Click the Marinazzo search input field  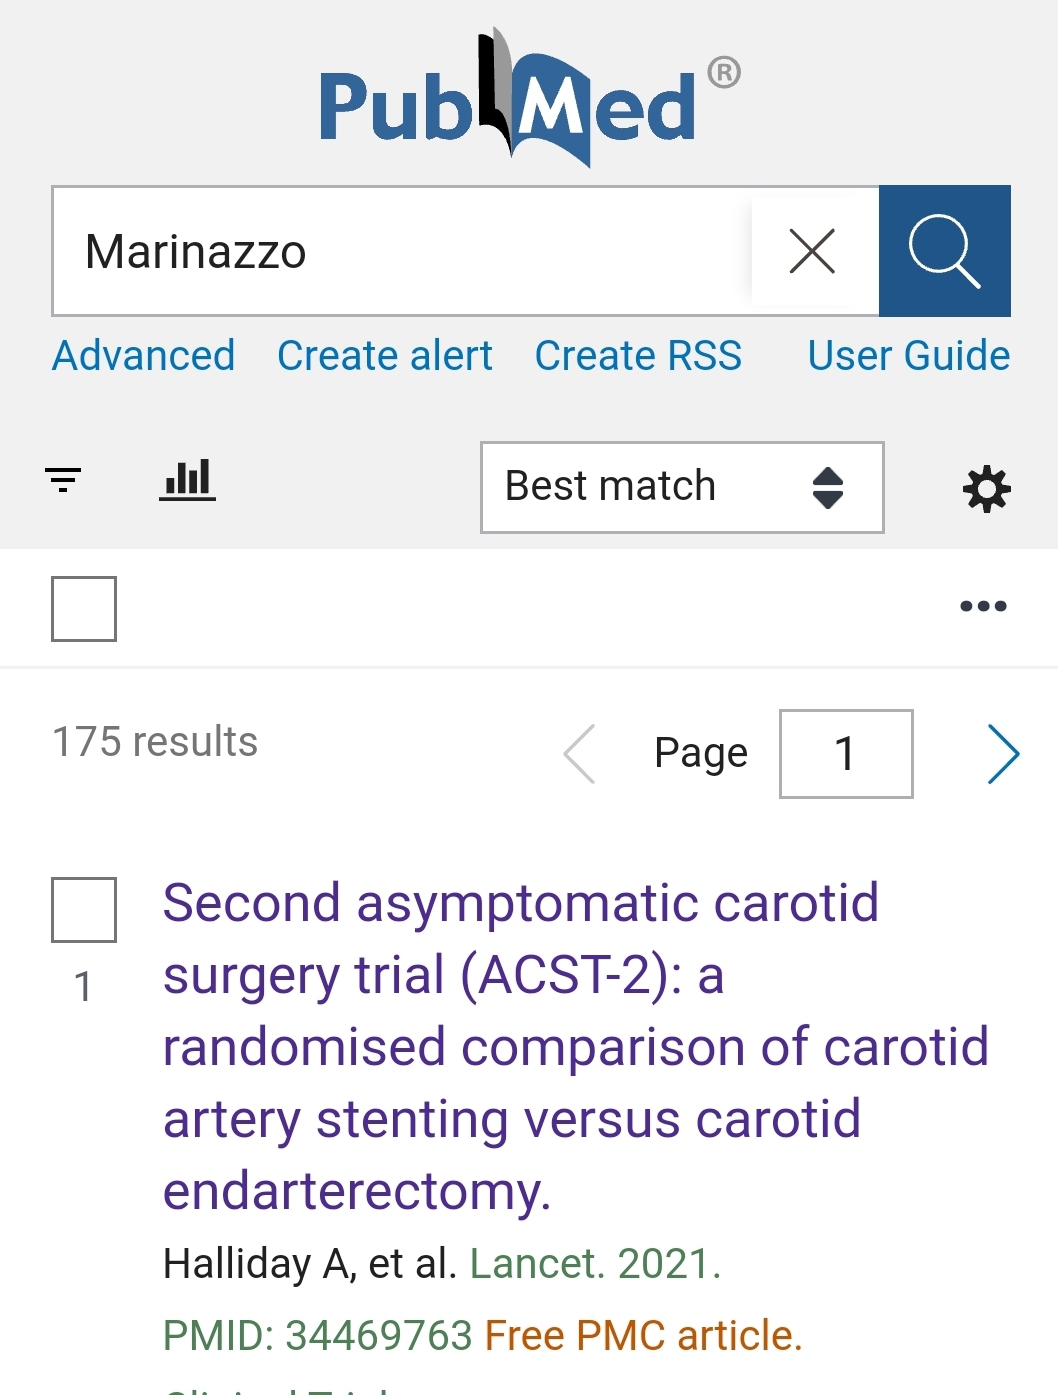[x=400, y=251]
